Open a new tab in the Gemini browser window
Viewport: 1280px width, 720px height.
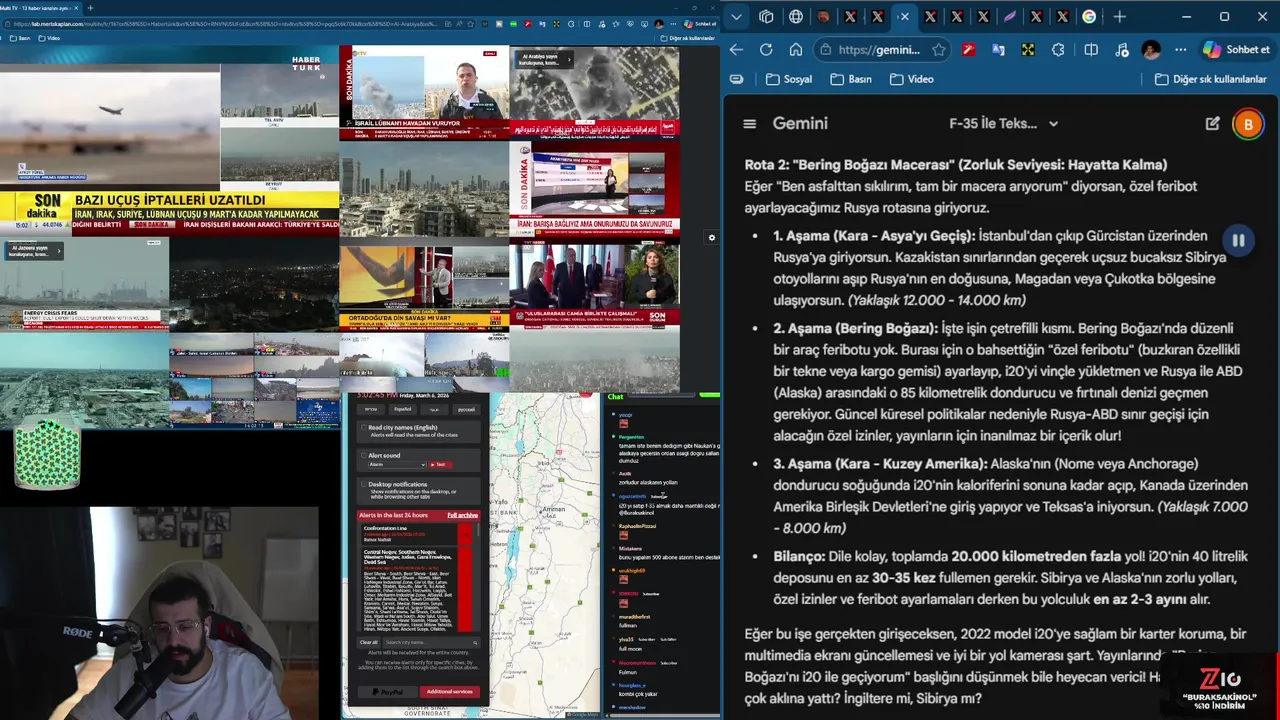(x=1119, y=16)
